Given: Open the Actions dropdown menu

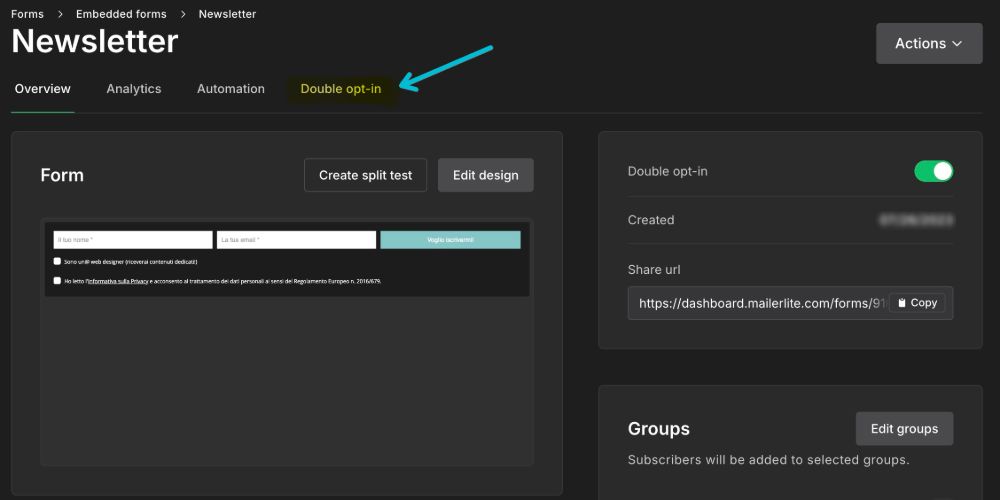Looking at the screenshot, I should pyautogui.click(x=928, y=44).
